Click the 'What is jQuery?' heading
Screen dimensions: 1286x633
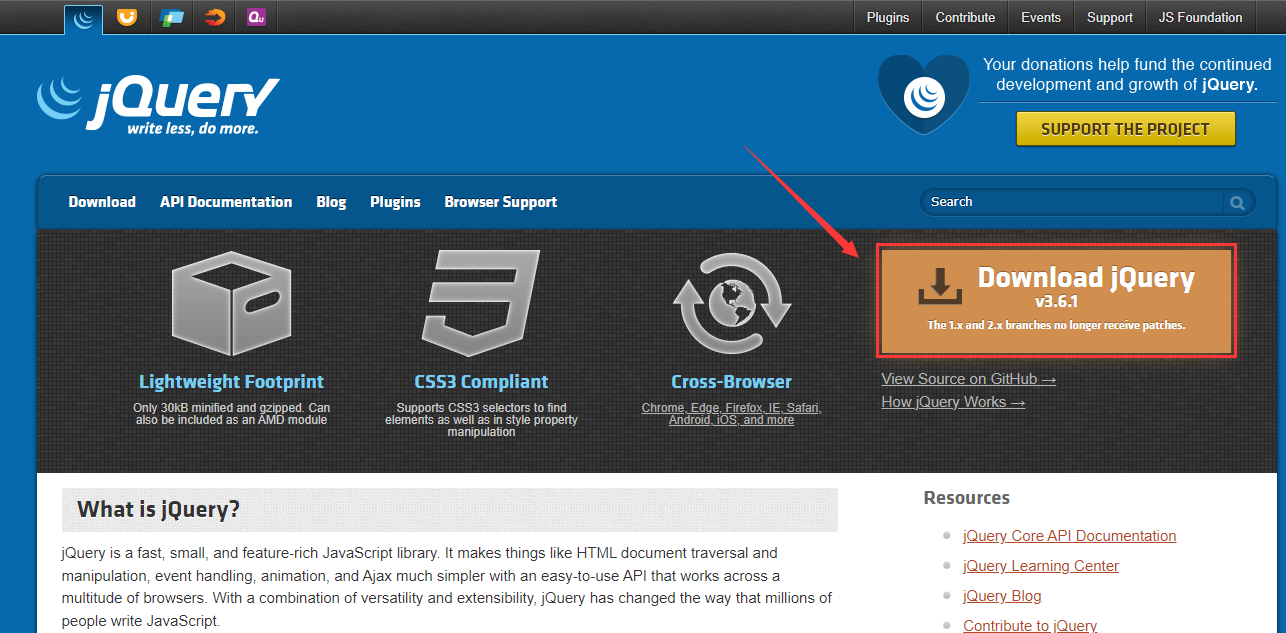pyautogui.click(x=159, y=509)
